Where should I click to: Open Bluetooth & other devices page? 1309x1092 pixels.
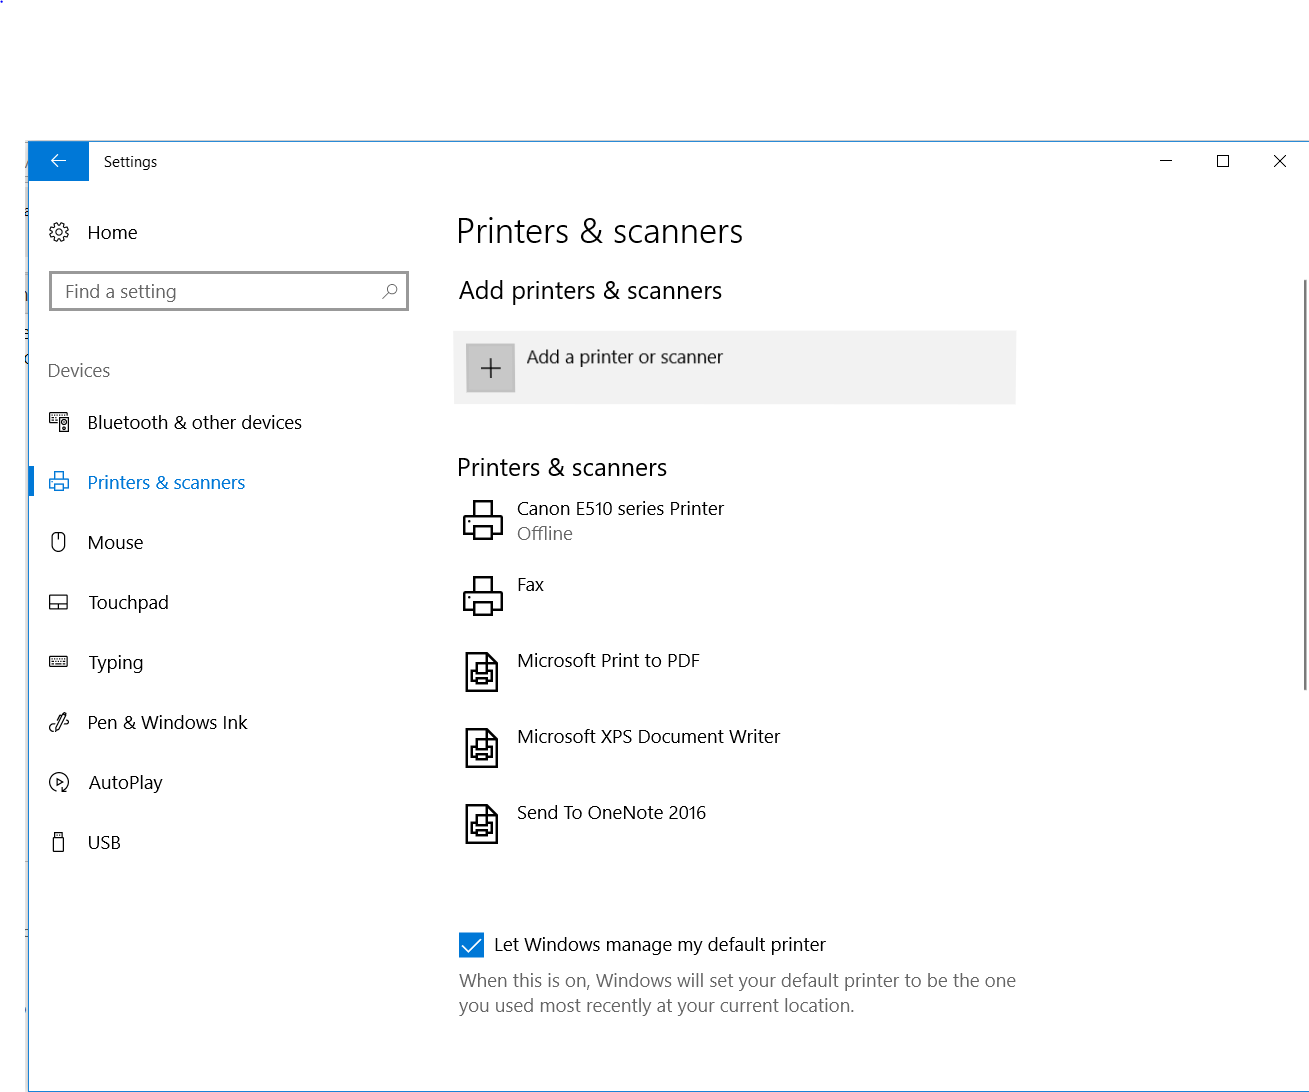coord(194,422)
